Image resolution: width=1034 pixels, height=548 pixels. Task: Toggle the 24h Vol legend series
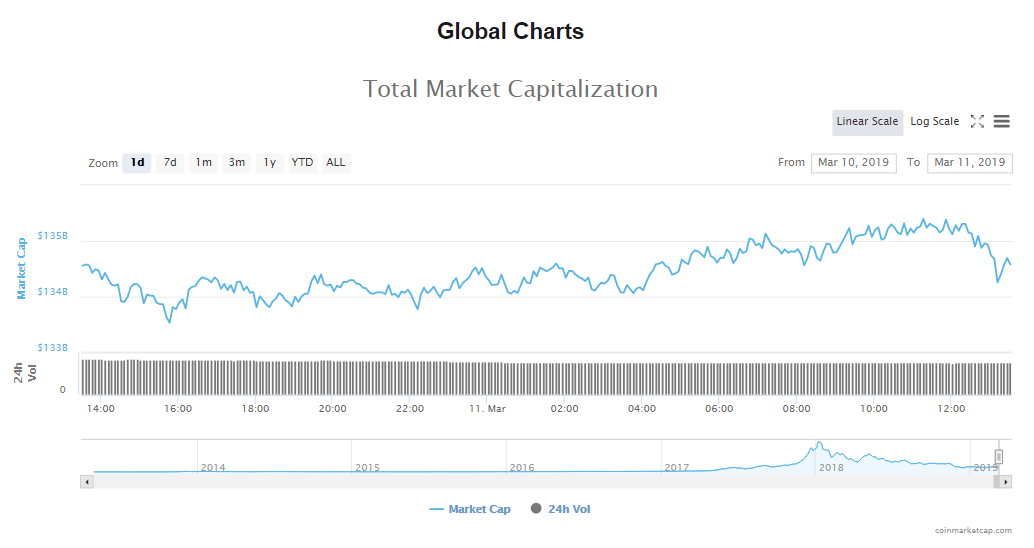[x=561, y=509]
